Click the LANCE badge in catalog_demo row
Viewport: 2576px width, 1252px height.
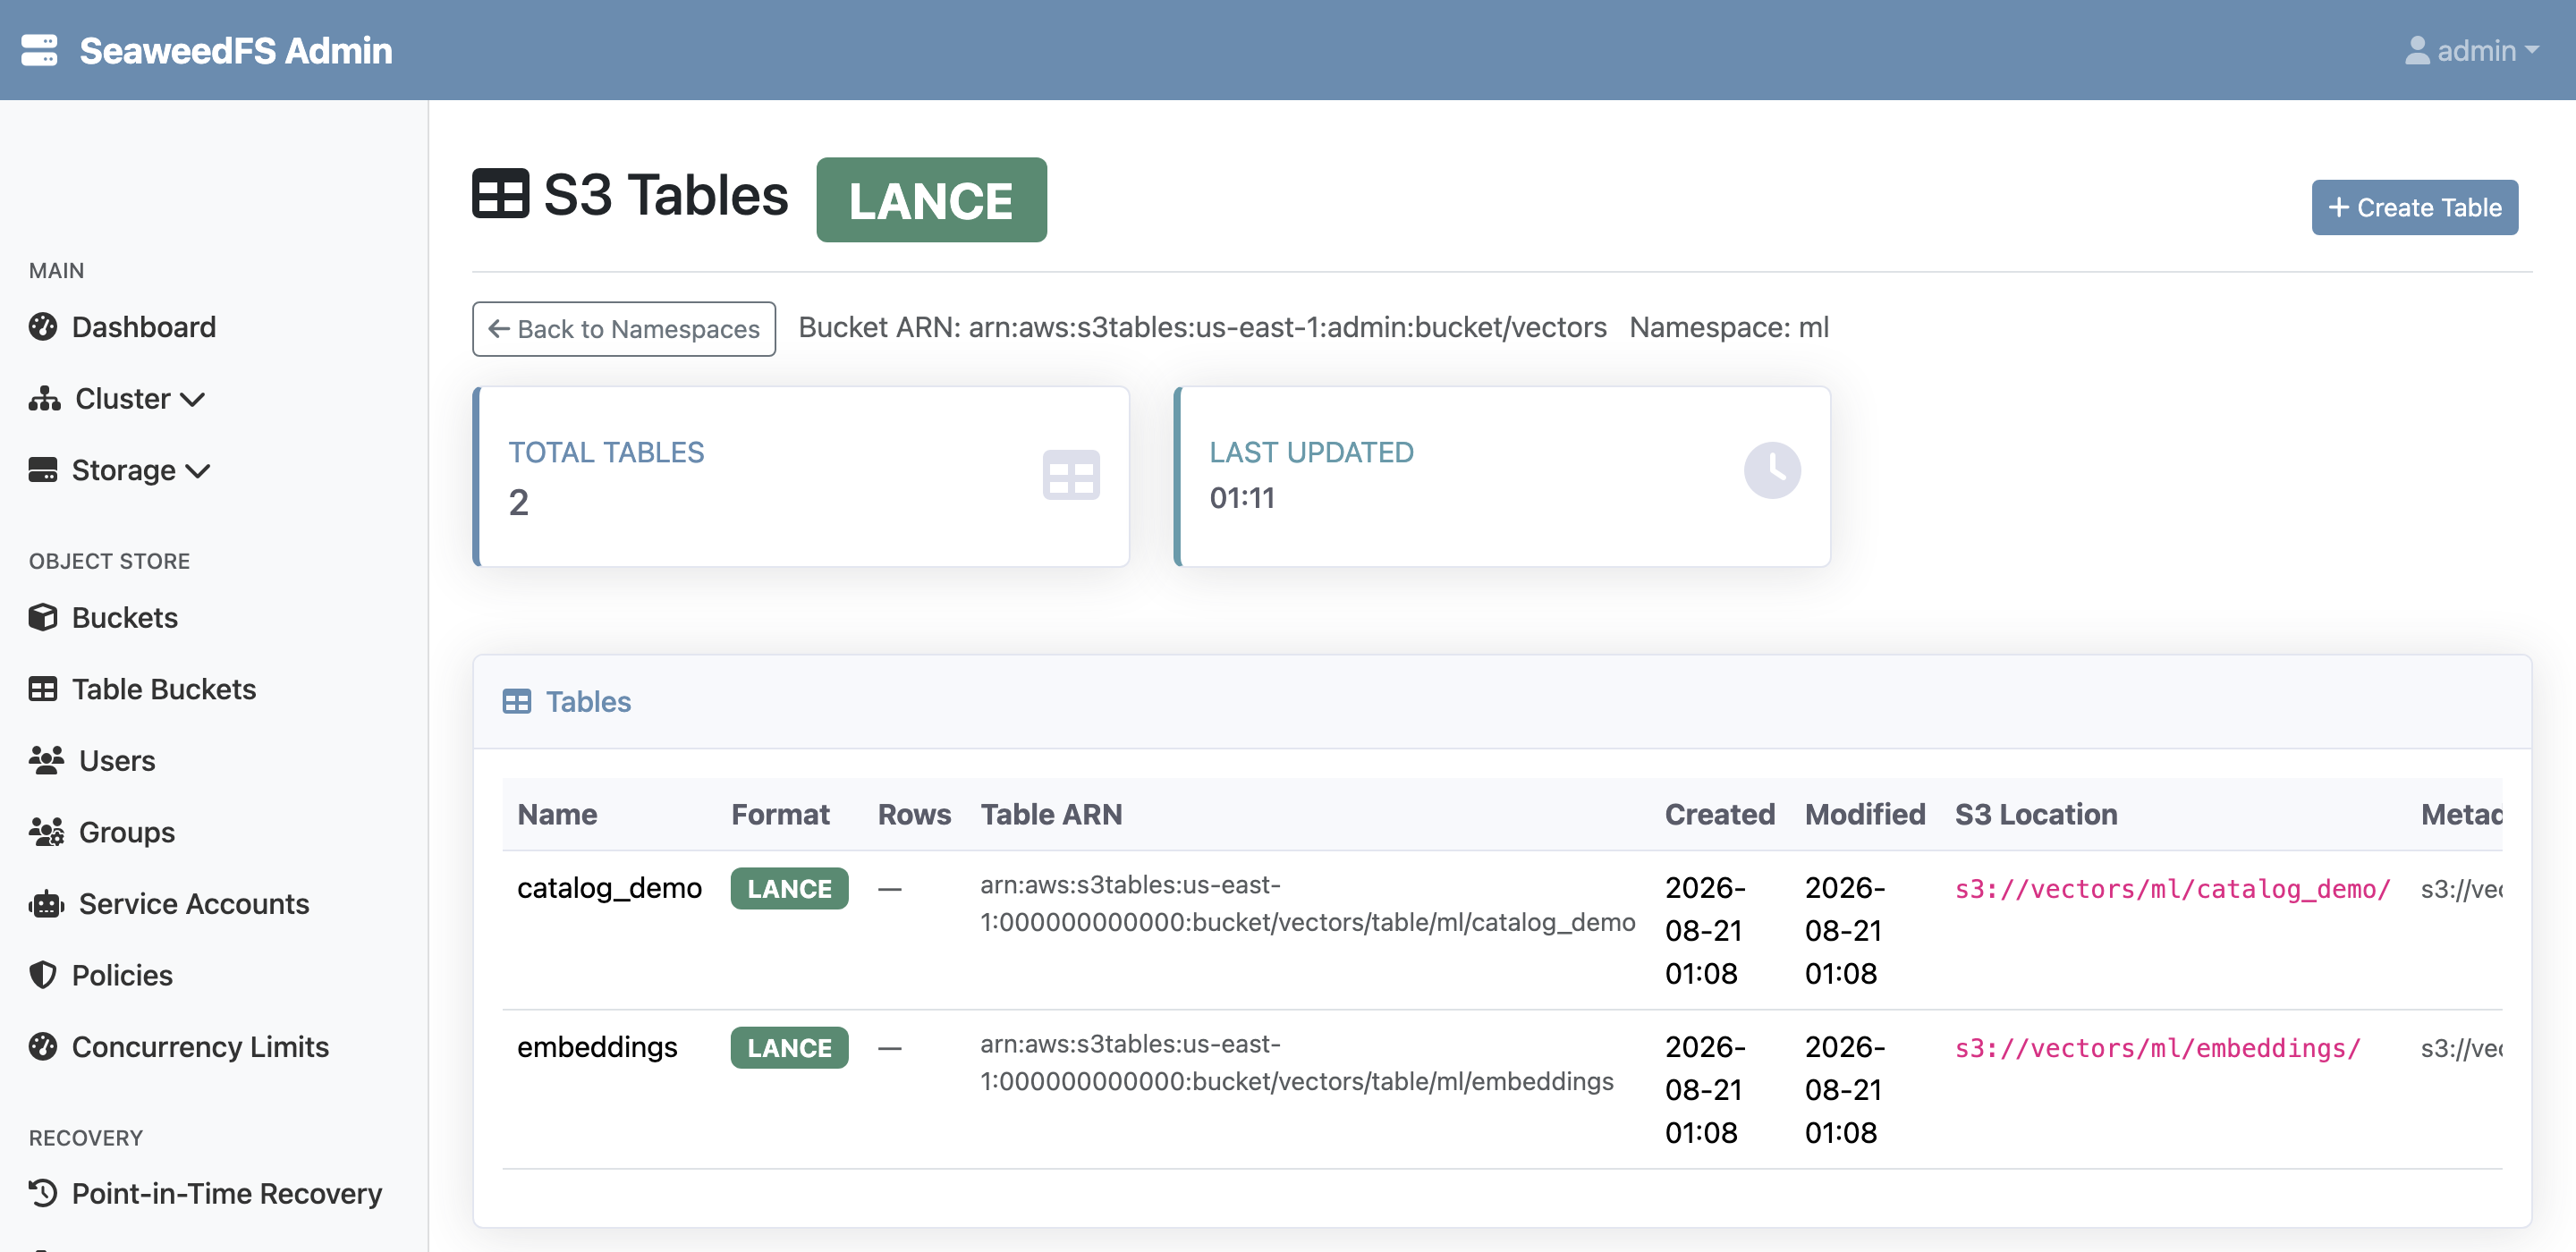coord(789,889)
